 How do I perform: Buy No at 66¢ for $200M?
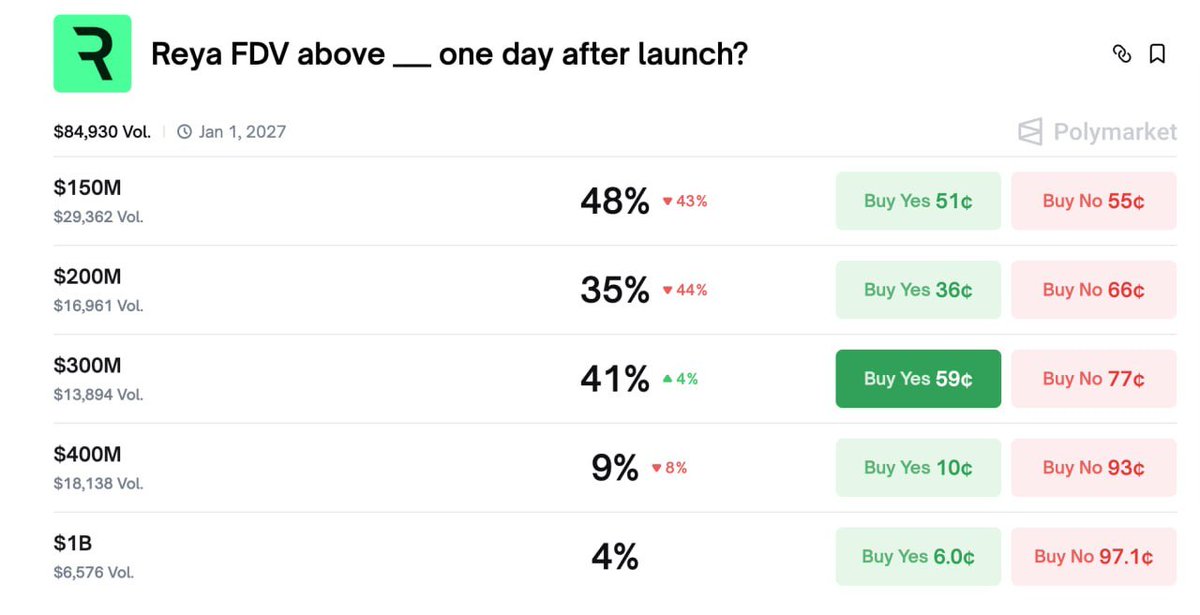pyautogui.click(x=1093, y=290)
